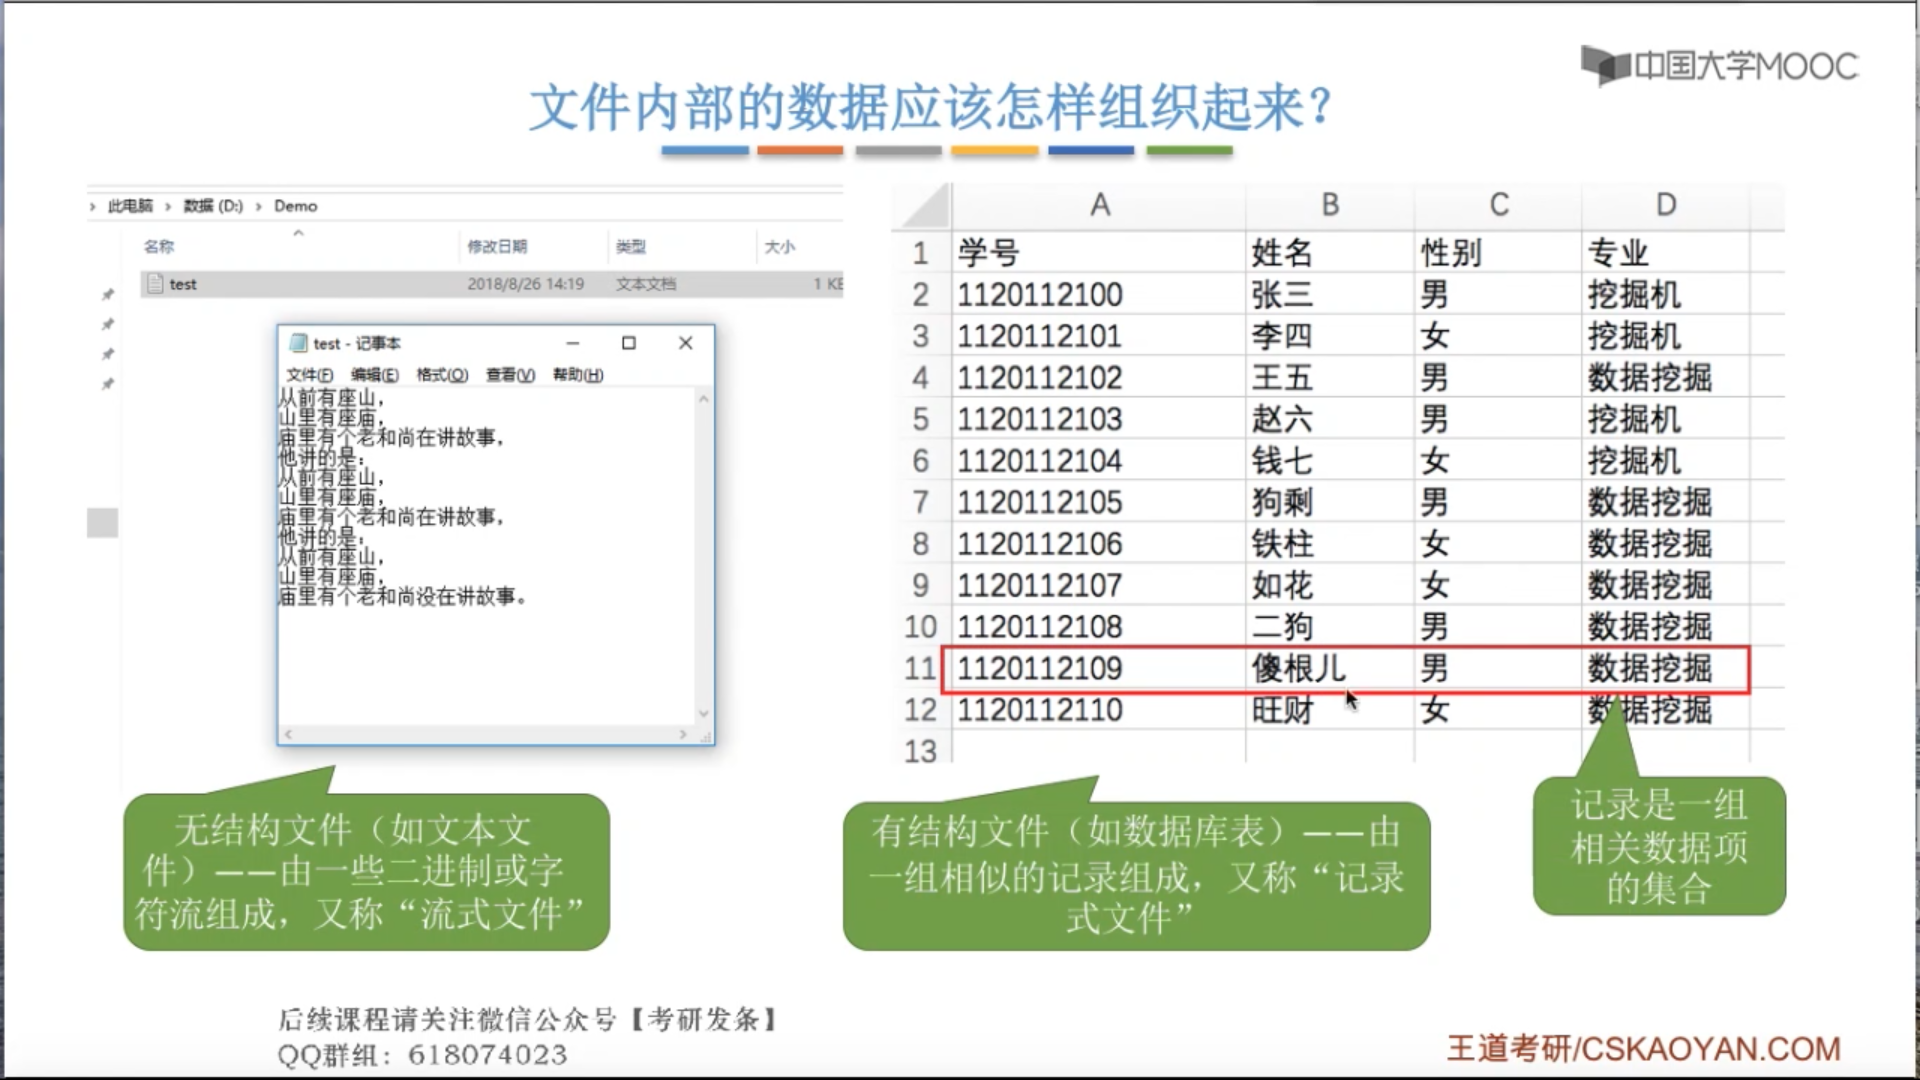Click the cell containing 学号

click(1099, 253)
